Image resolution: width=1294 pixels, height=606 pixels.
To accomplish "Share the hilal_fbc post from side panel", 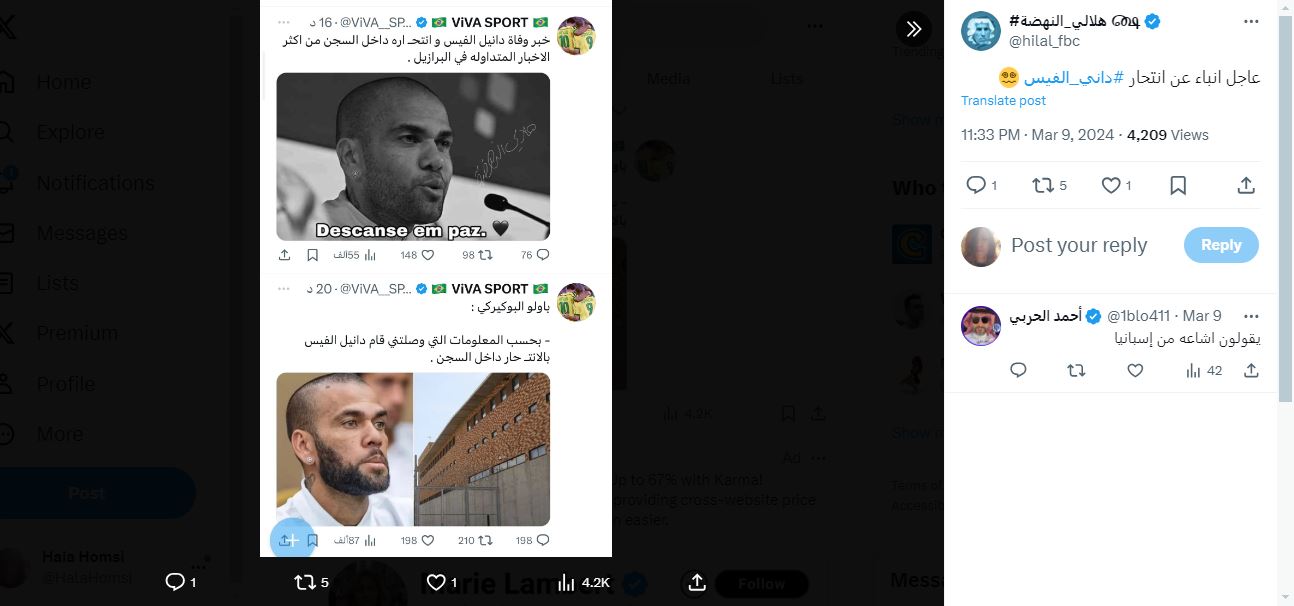I will pos(1246,185).
